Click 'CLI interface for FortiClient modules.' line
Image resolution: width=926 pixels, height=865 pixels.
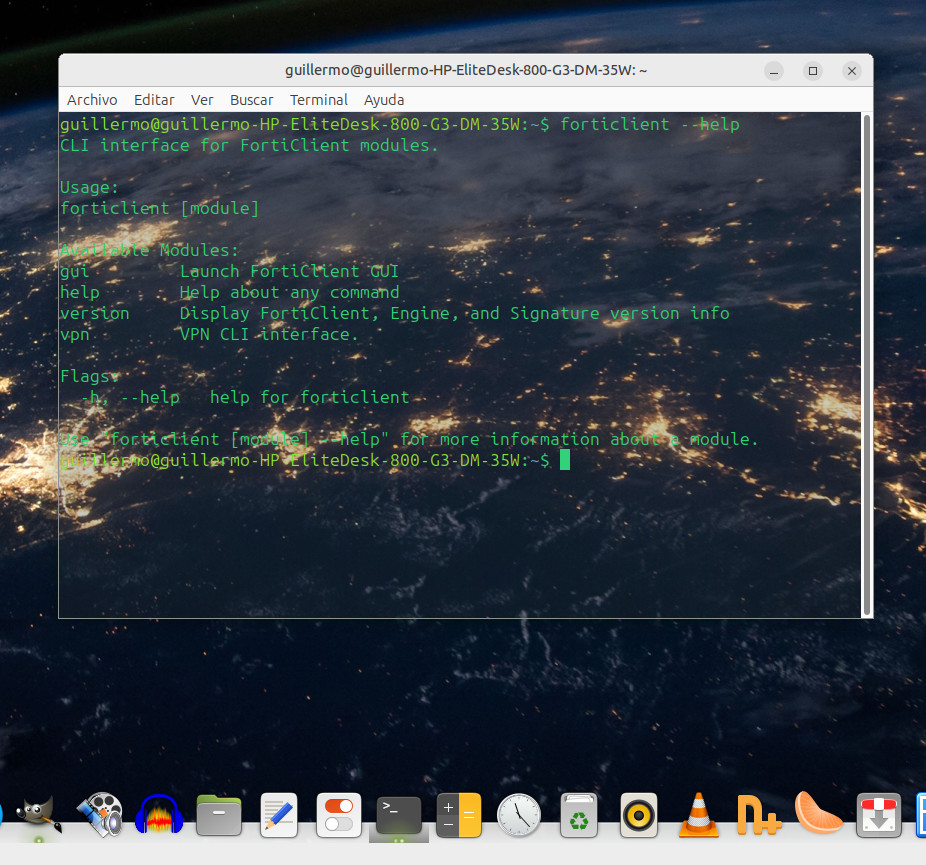(x=249, y=145)
